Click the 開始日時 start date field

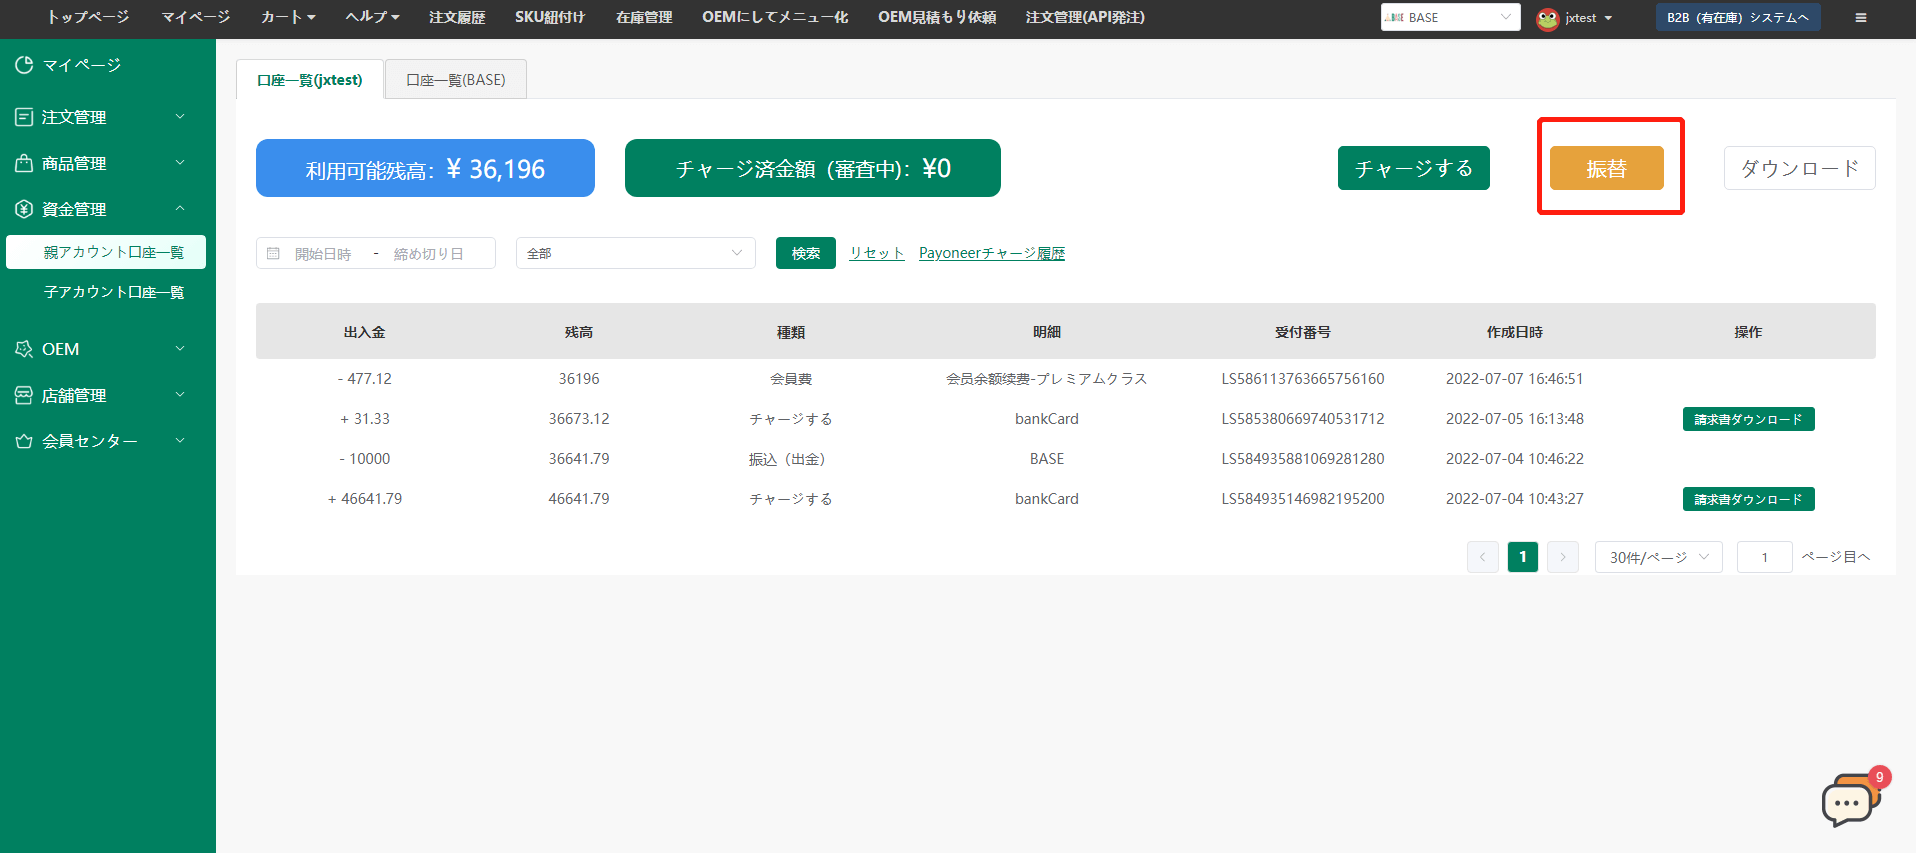(x=323, y=254)
